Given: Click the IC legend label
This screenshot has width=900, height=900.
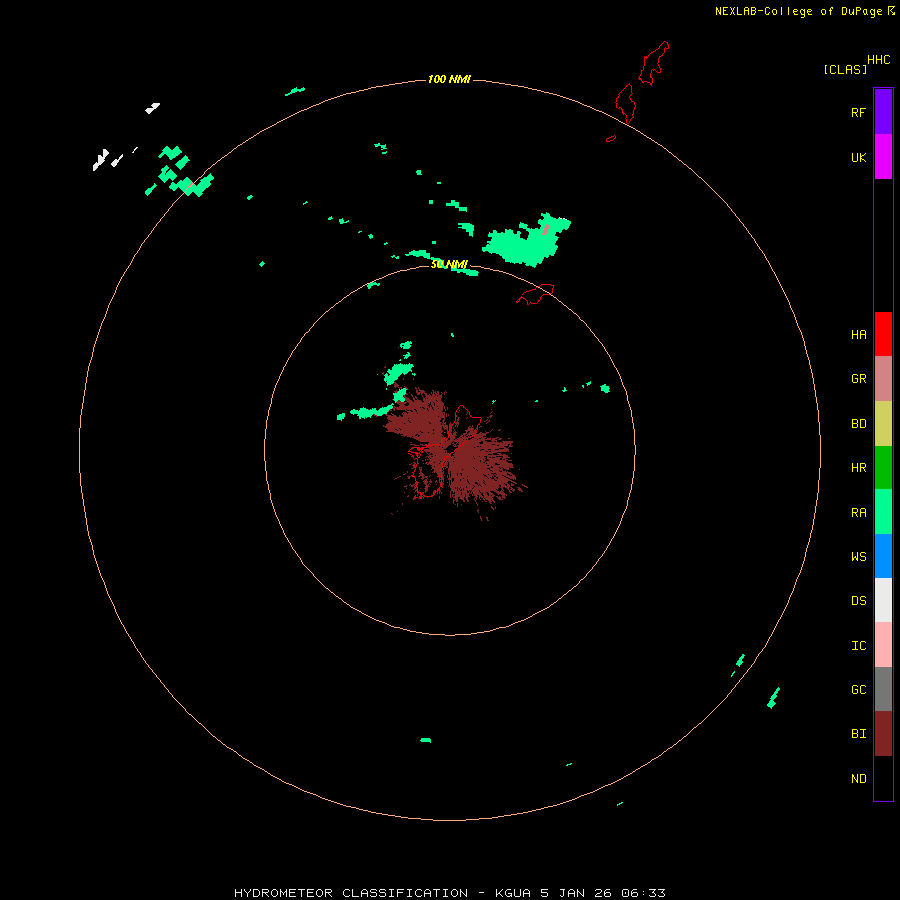Looking at the screenshot, I should point(858,646).
